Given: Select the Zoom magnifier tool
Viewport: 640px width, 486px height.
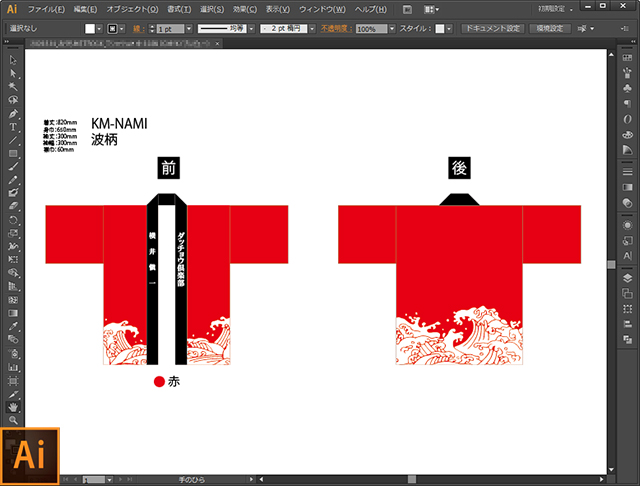Looking at the screenshot, I should coord(13,421).
